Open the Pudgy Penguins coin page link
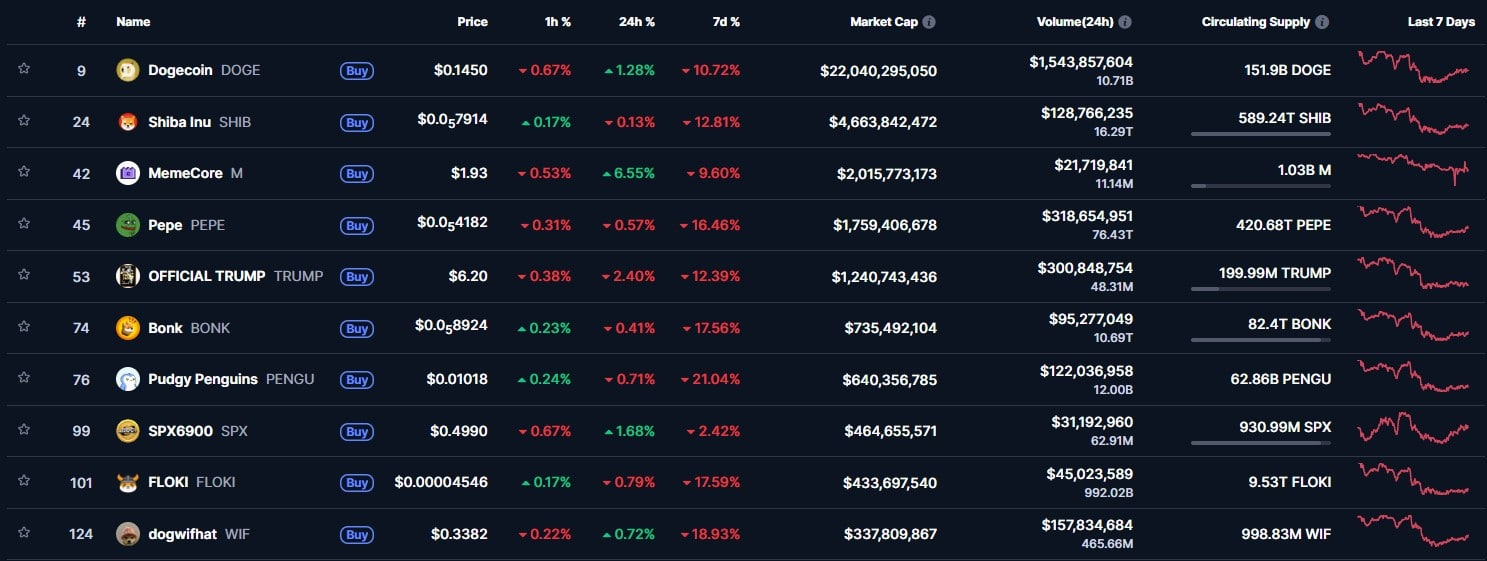The image size is (1487, 561). pos(202,379)
